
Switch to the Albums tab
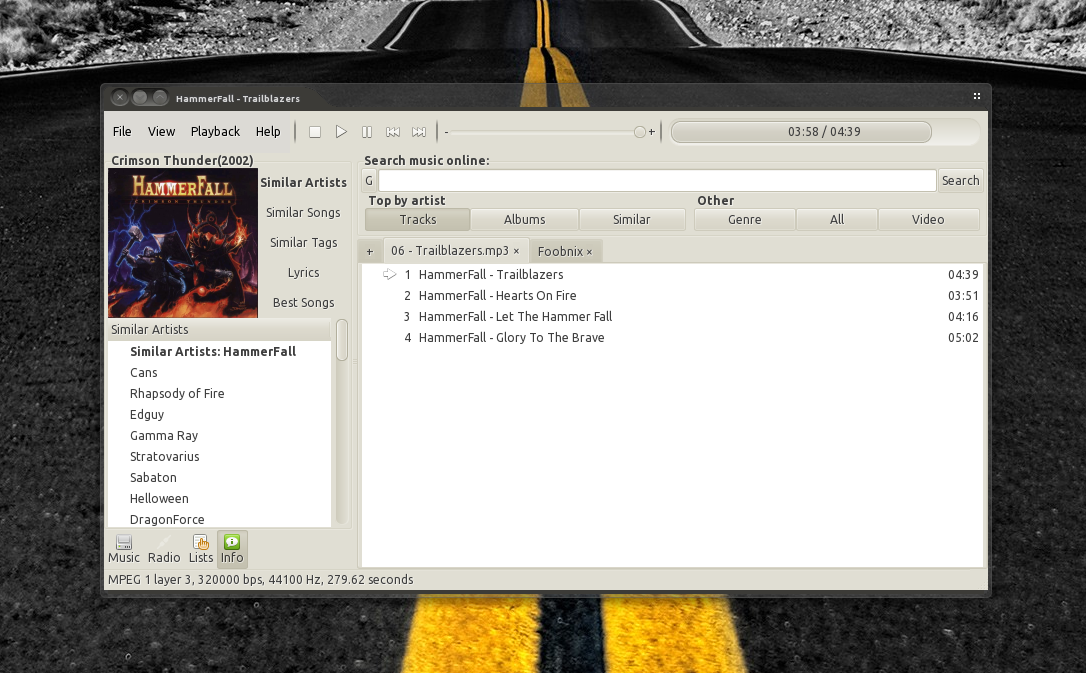click(x=525, y=219)
